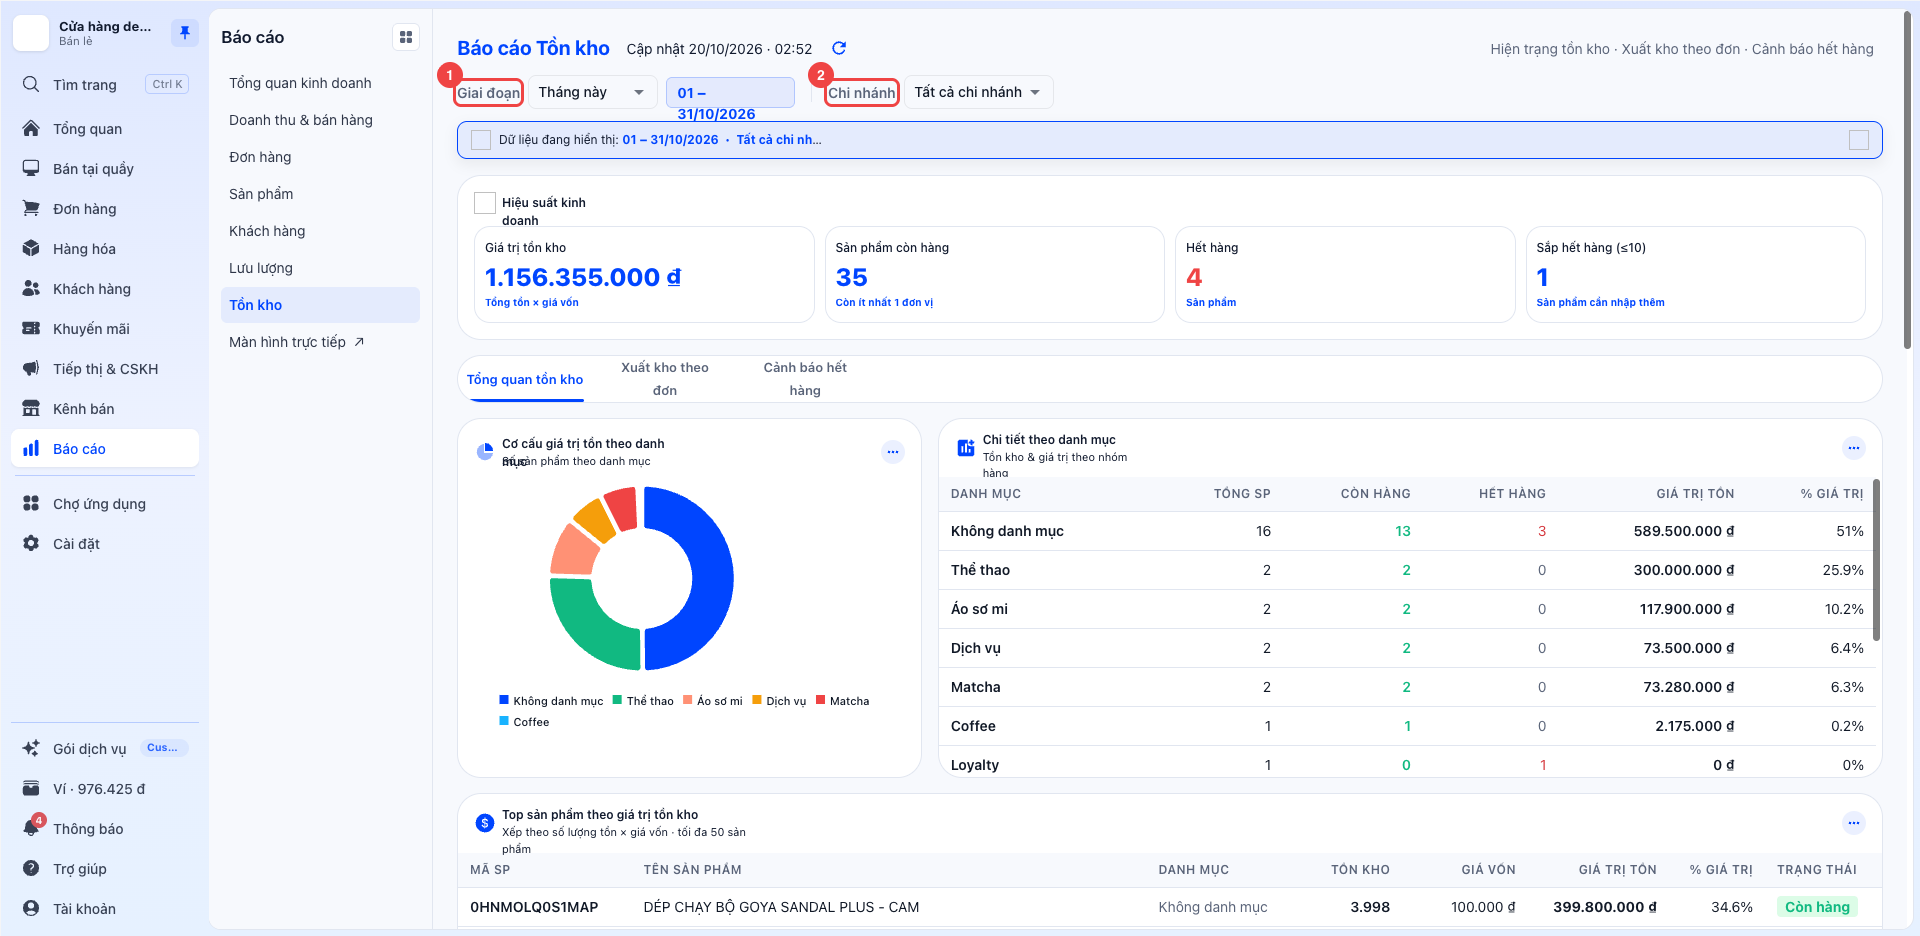Open Doanh thu & bán hàng report
This screenshot has width=1920, height=936.
pos(320,120)
